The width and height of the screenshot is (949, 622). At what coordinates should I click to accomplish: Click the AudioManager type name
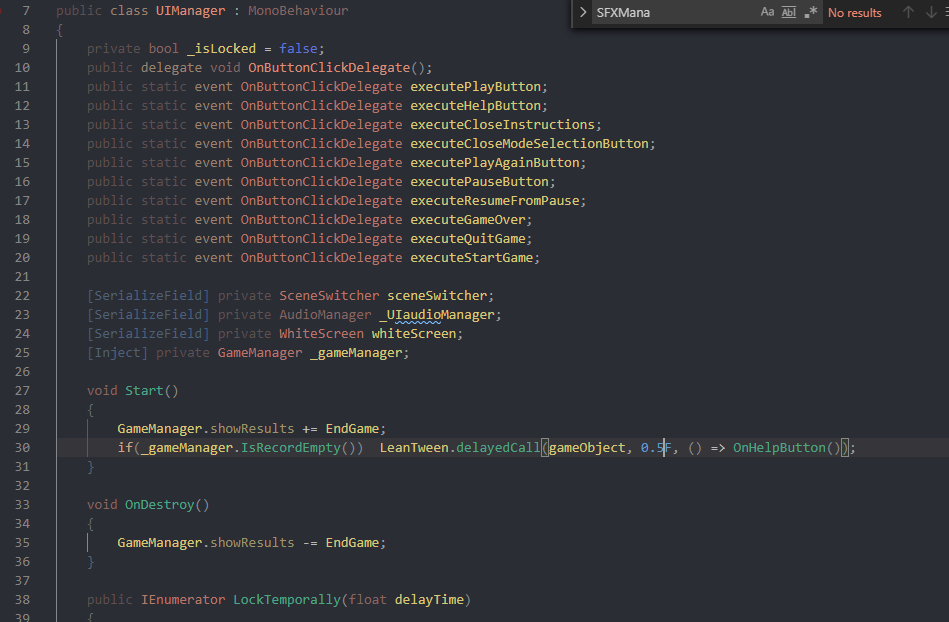(x=325, y=315)
